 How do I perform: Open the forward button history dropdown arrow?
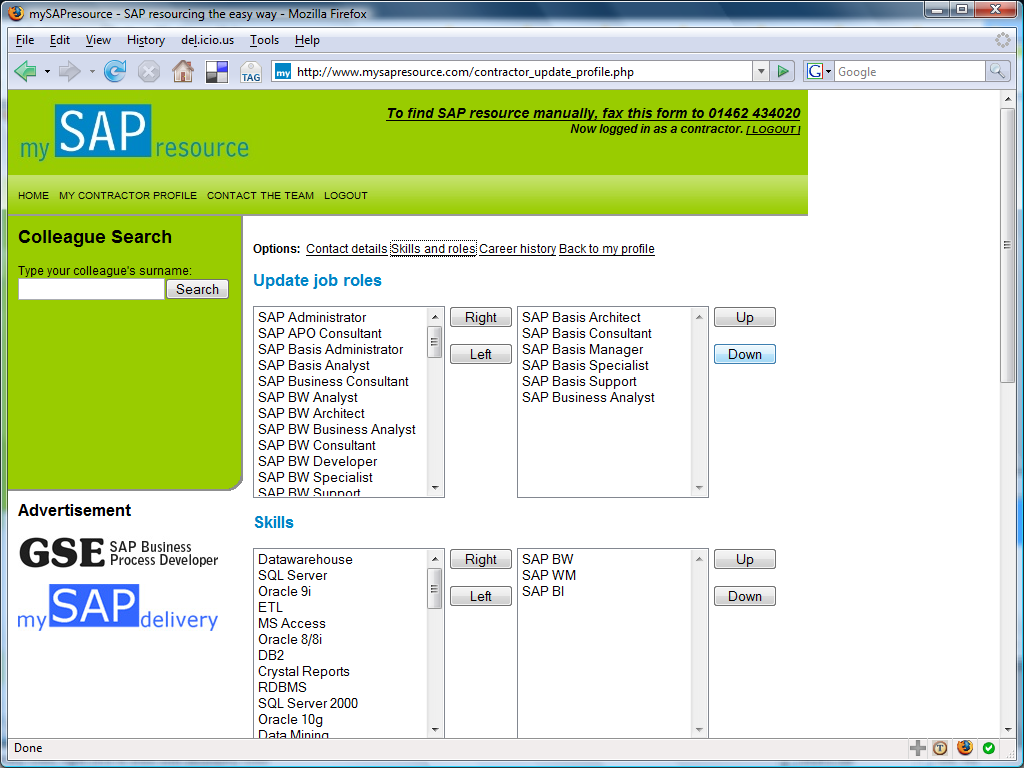tap(92, 71)
